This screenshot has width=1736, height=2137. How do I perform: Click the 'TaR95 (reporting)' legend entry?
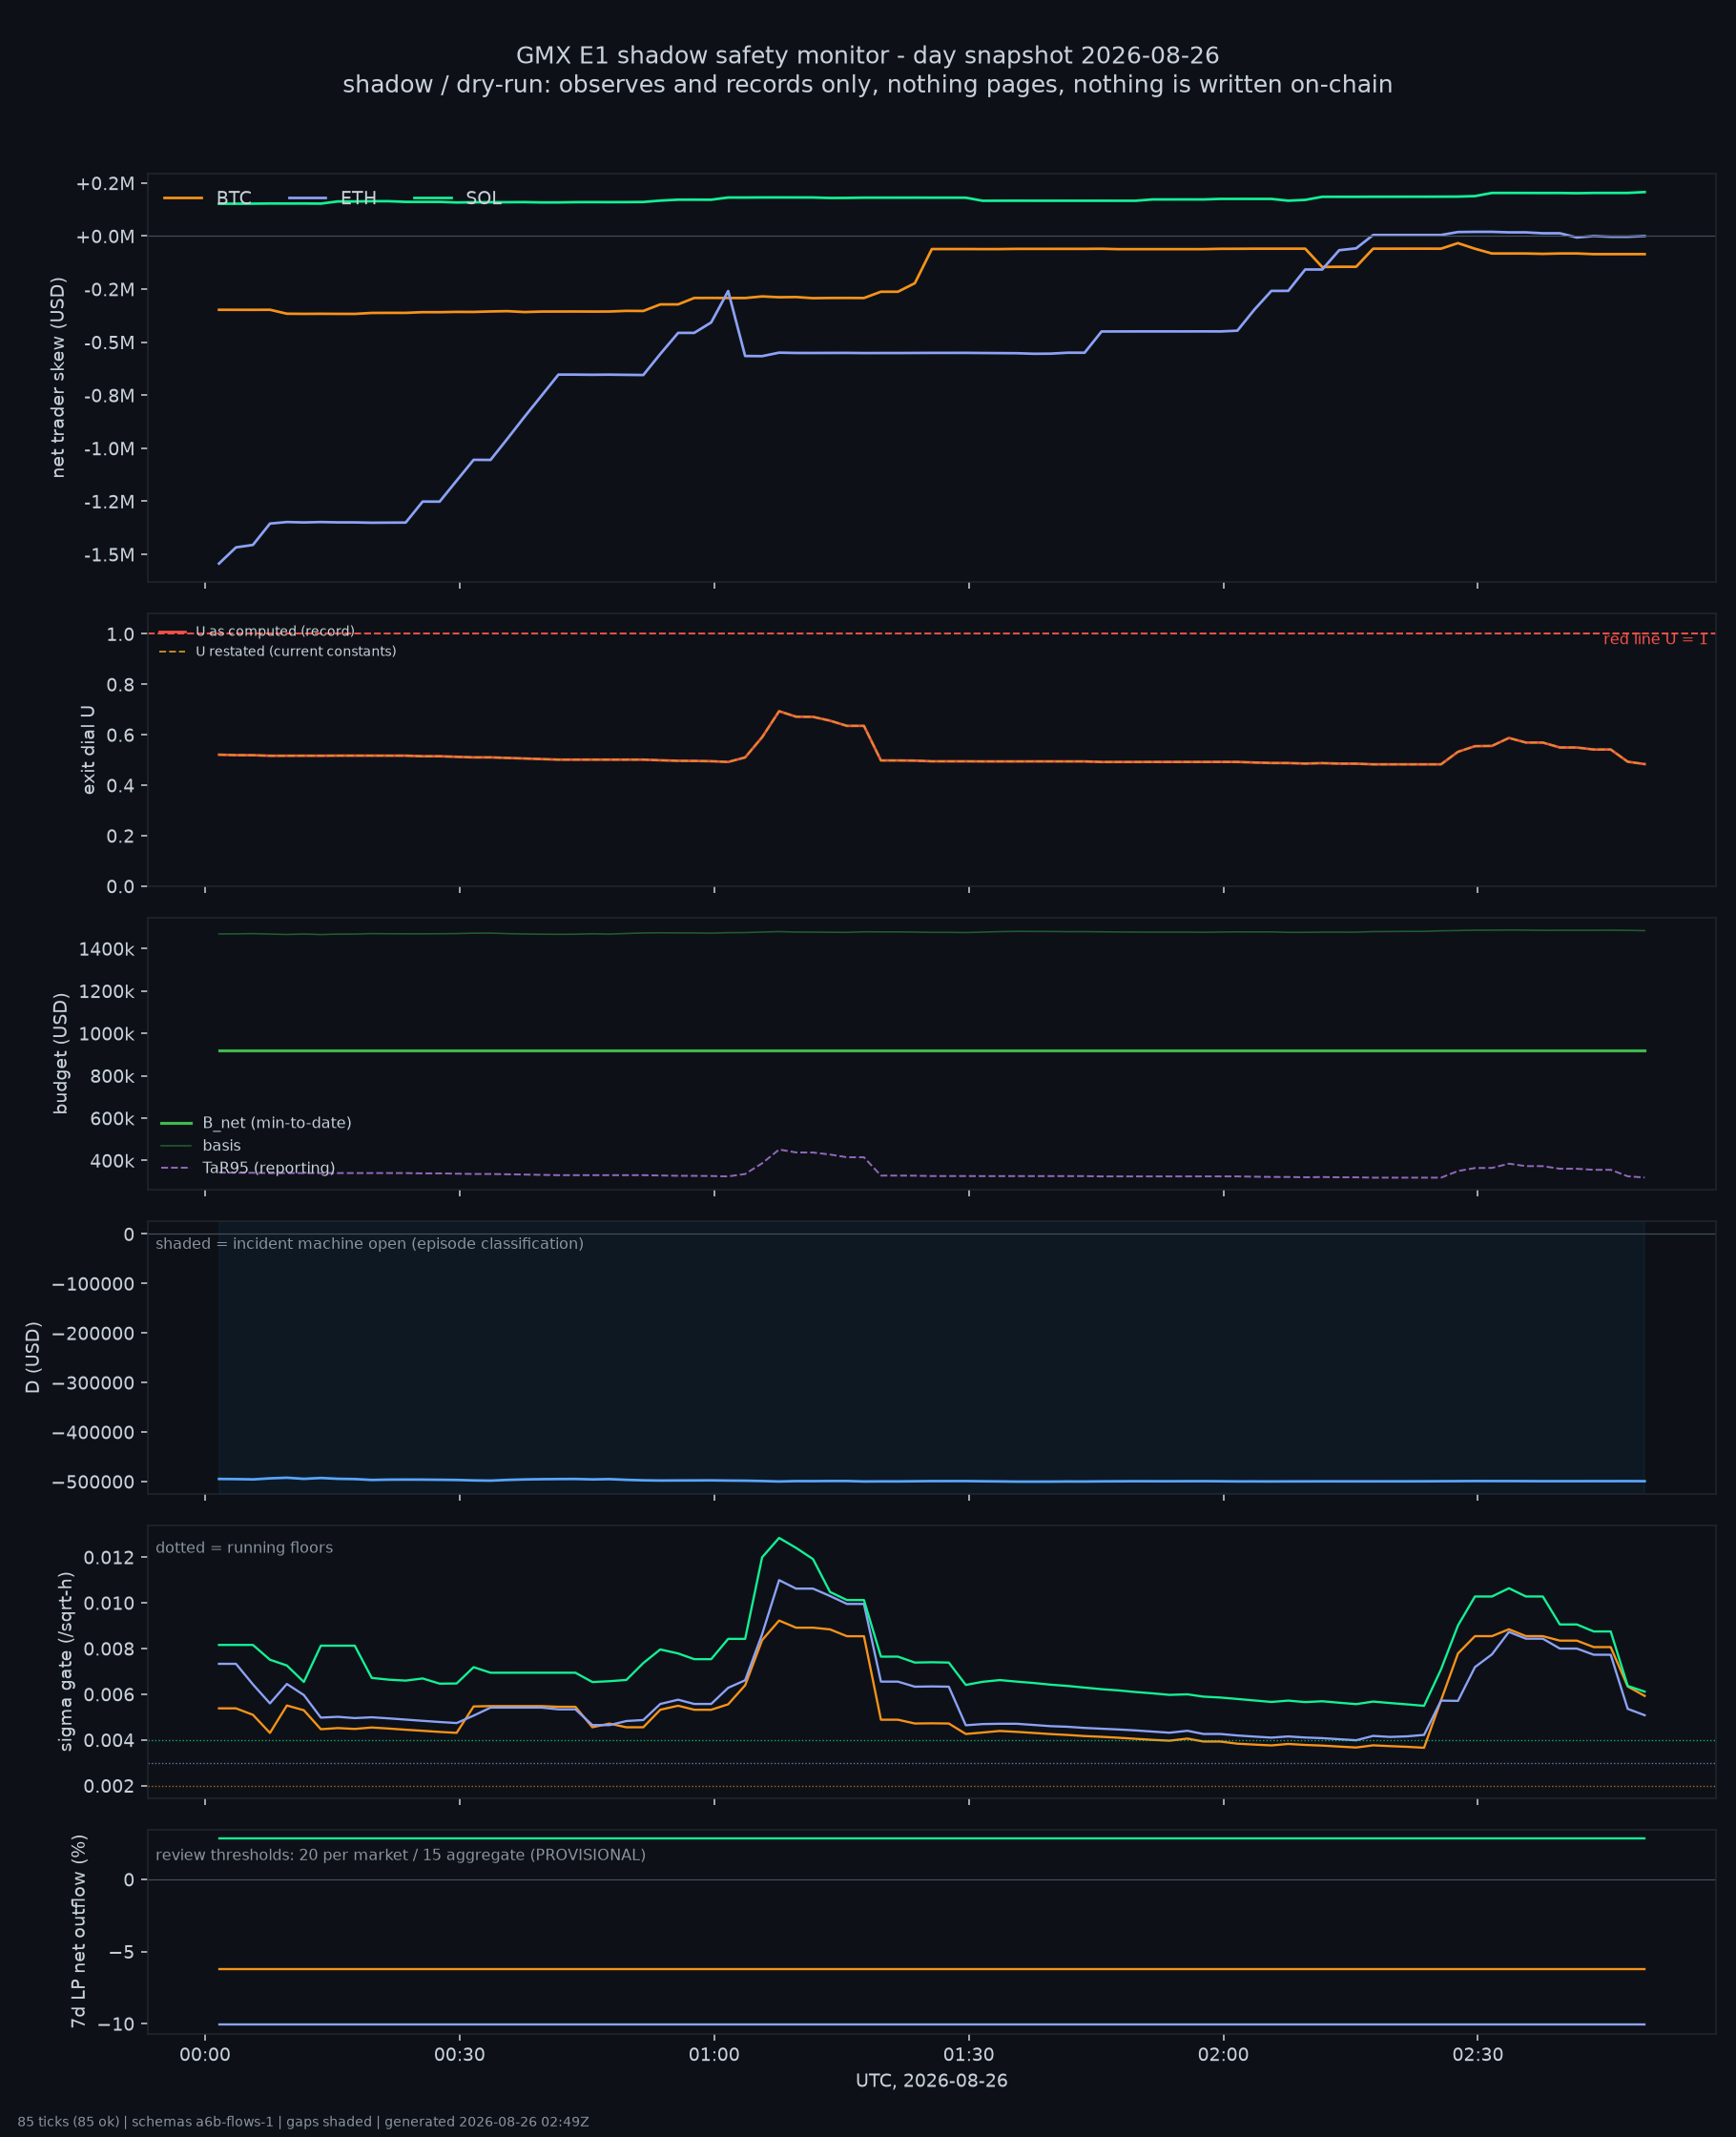click(247, 1168)
